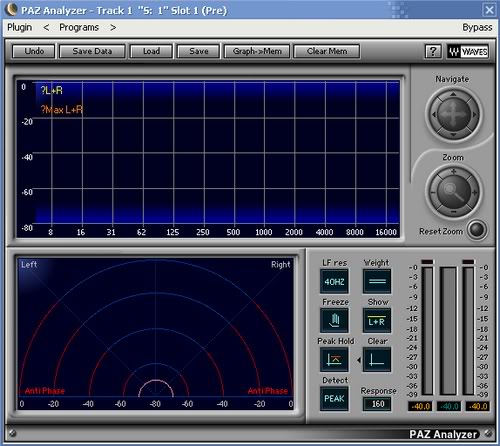
Task: Zoom out horizontally with left minus
Action: tap(433, 192)
